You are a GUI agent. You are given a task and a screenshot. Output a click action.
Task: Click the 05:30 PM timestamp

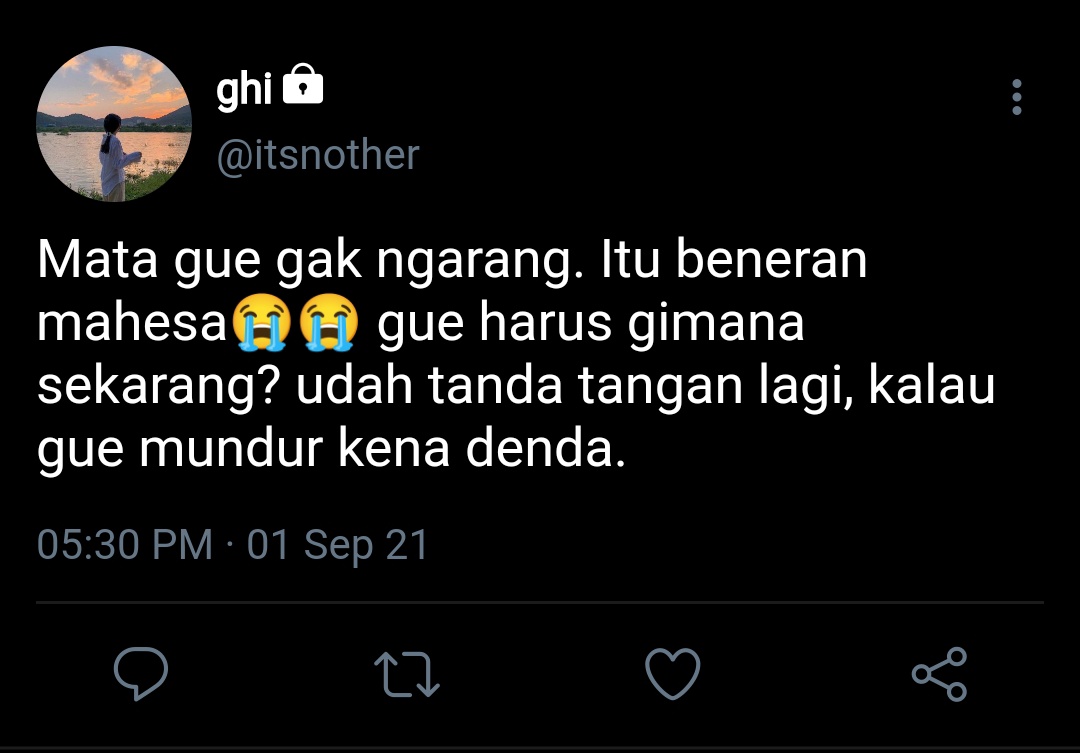[125, 544]
